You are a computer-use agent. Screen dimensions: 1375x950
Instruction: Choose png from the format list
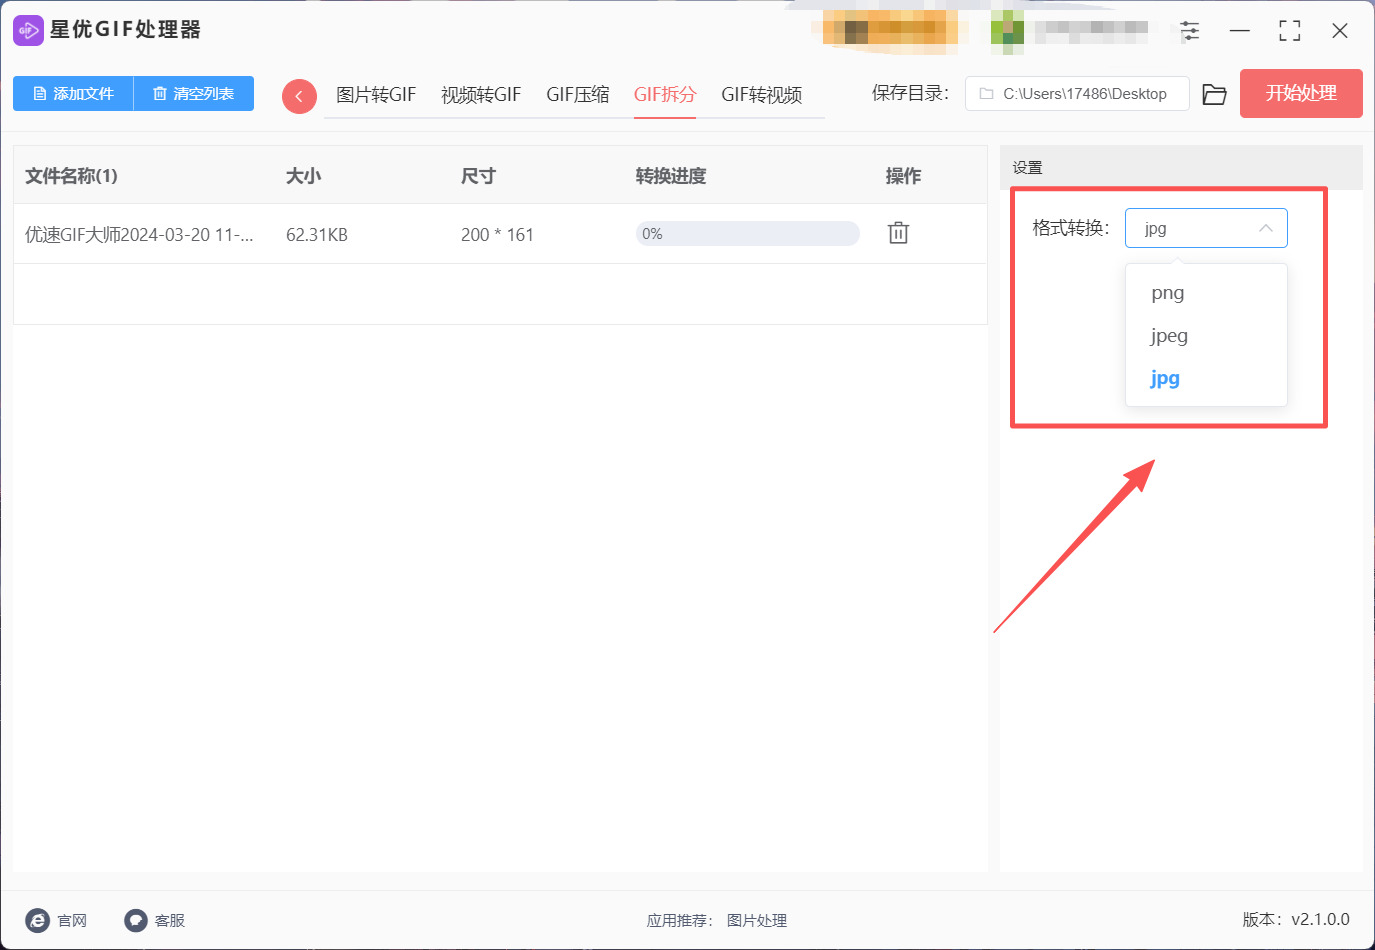tap(1206, 293)
